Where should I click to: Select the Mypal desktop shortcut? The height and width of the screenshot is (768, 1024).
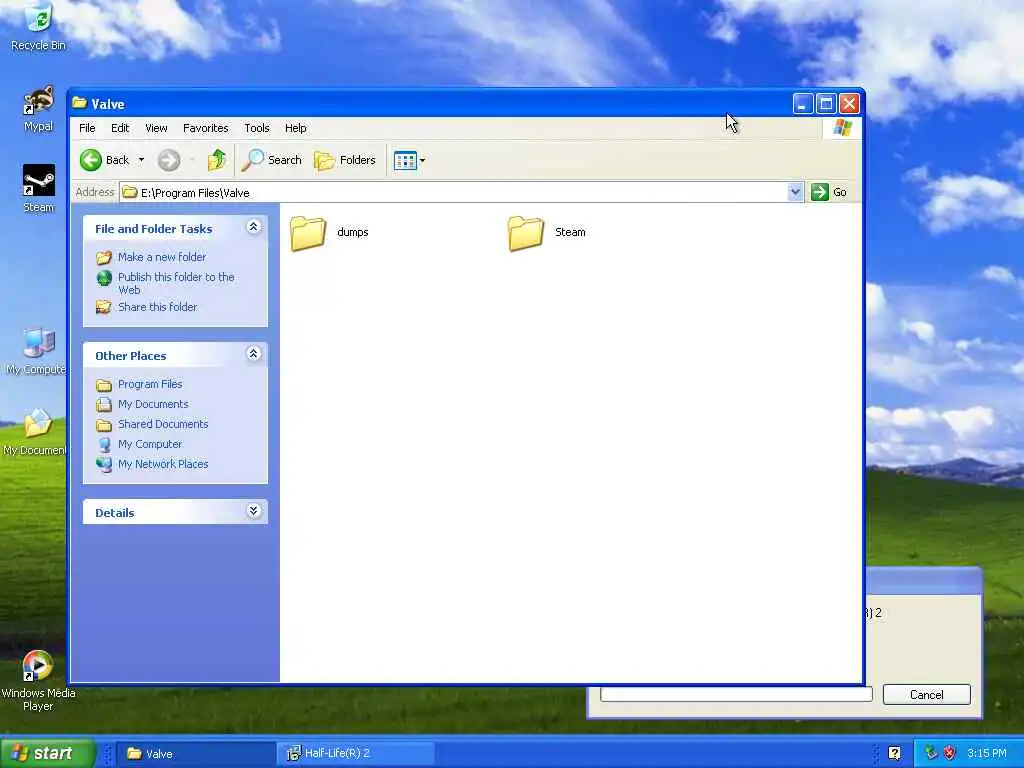(39, 108)
